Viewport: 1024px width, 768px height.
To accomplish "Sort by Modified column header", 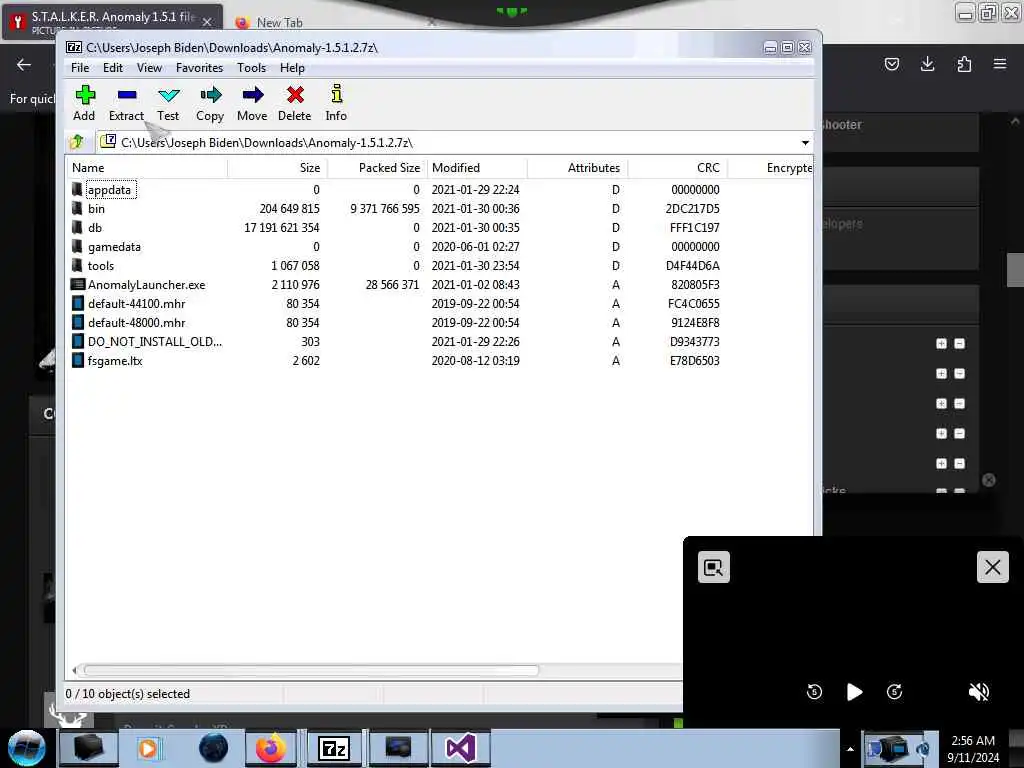I will 477,168.
